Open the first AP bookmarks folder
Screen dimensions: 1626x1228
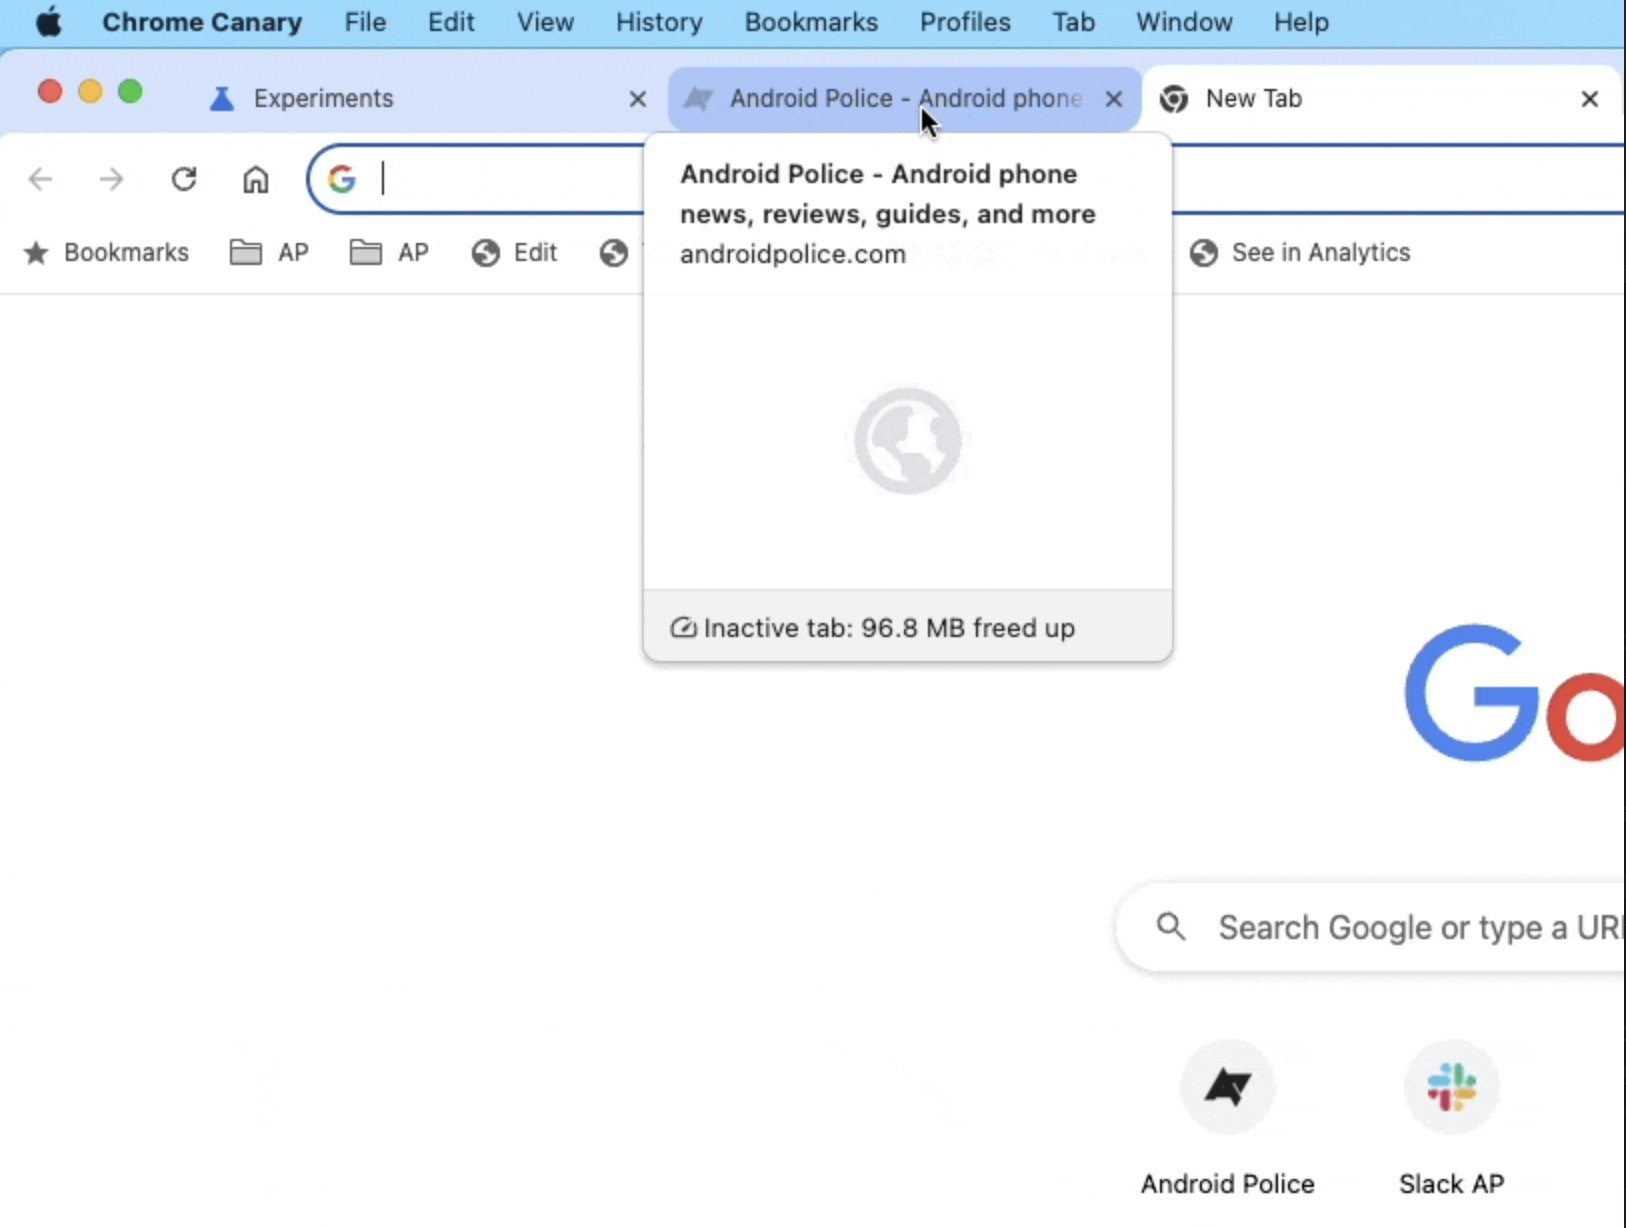(x=269, y=253)
